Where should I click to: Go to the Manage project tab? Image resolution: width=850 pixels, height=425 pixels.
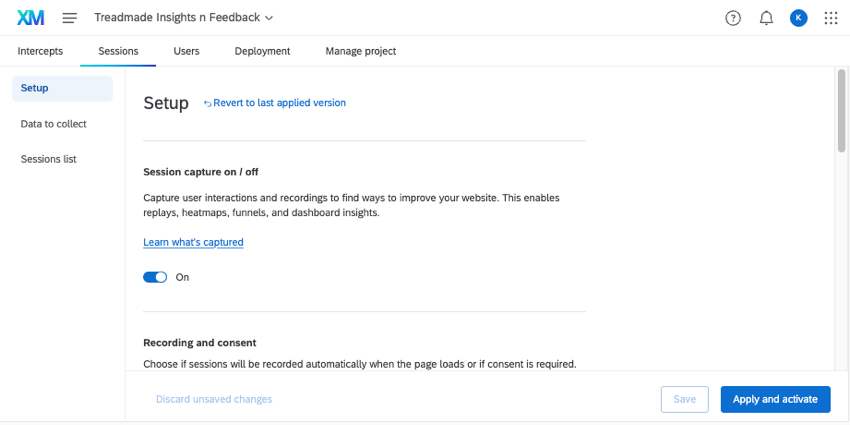coord(360,51)
